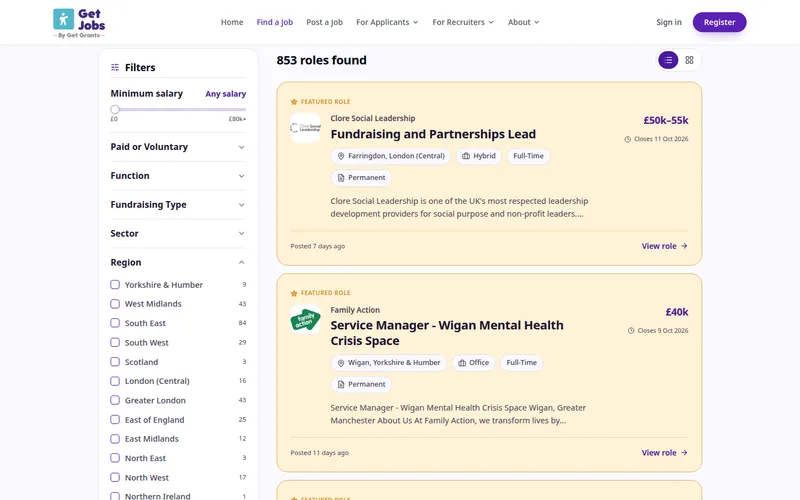Open the Fundraising and Partnerships Lead title
This screenshot has width=800, height=500.
[x=433, y=134]
